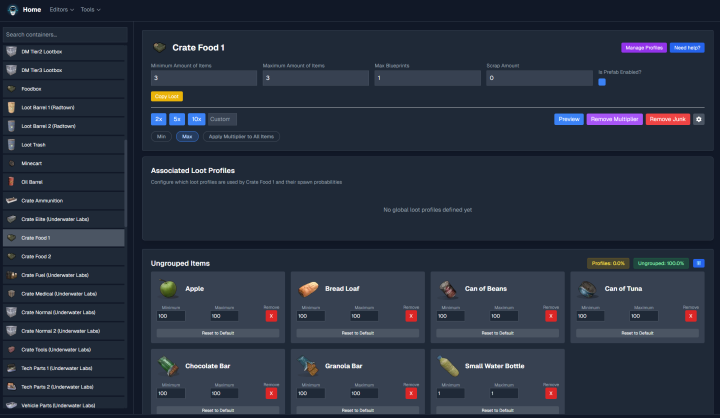Click the yellow Copy Loot button
The width and height of the screenshot is (720, 418).
[167, 96]
